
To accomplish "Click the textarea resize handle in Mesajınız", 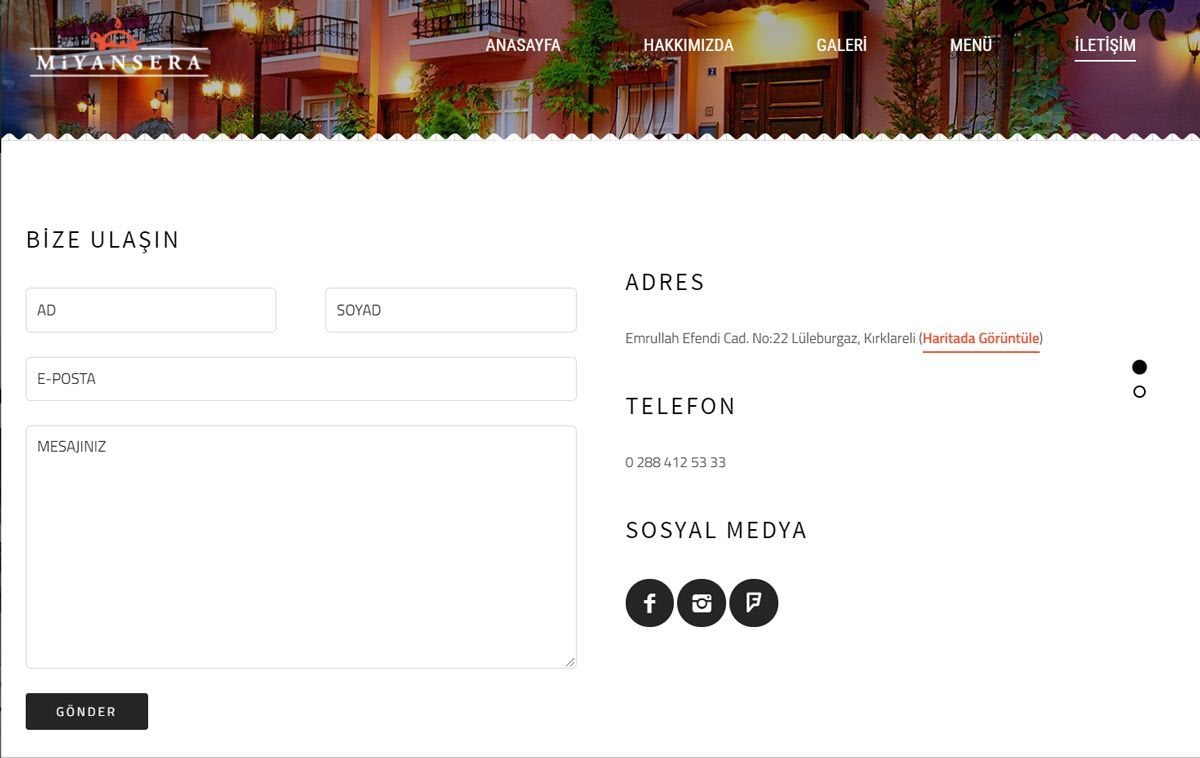I will [x=570, y=661].
